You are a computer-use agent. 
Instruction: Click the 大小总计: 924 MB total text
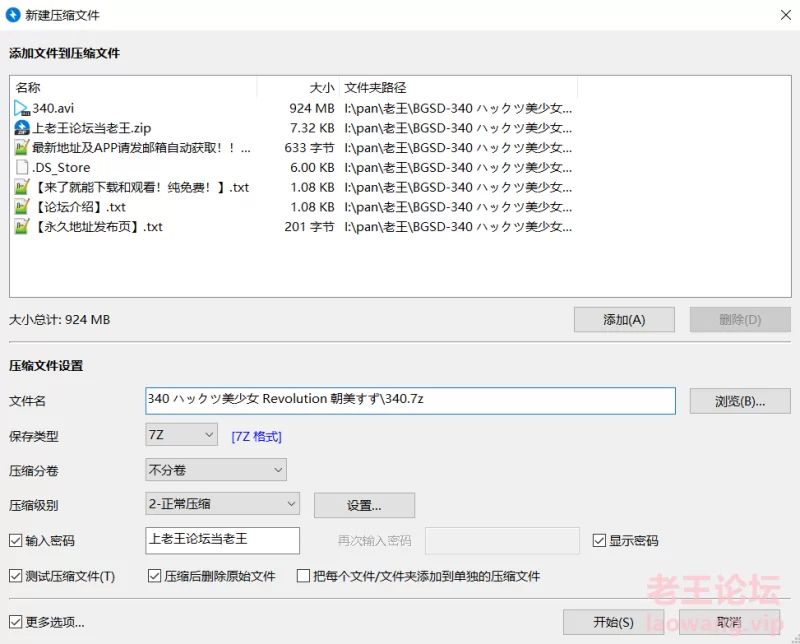[60, 319]
